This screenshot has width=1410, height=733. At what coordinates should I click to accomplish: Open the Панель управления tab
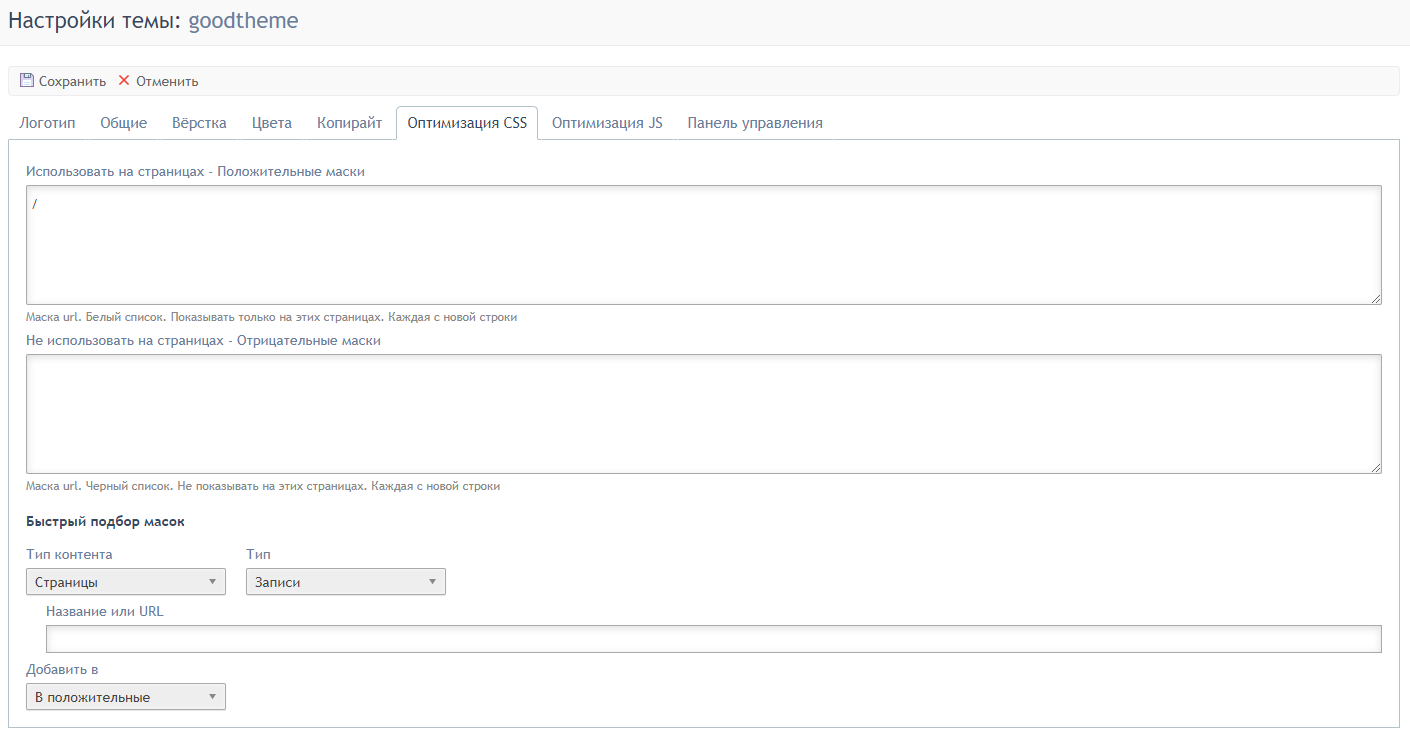coord(755,123)
